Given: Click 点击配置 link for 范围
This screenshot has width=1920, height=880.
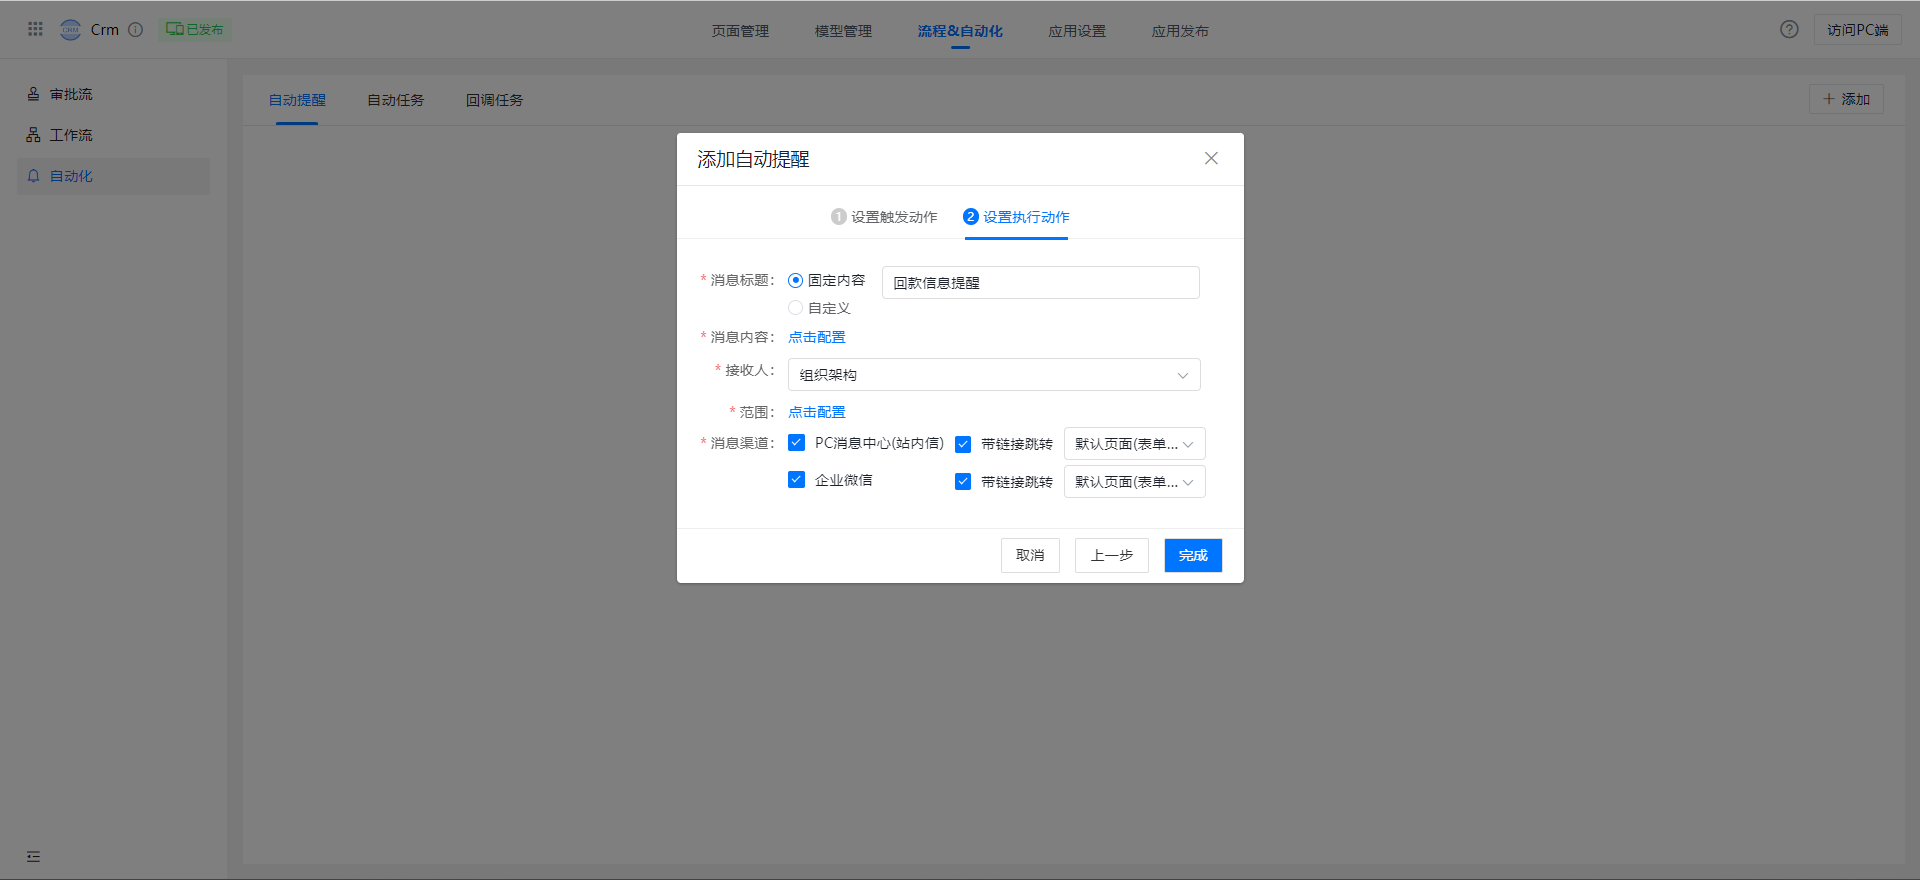Looking at the screenshot, I should tap(817, 412).
